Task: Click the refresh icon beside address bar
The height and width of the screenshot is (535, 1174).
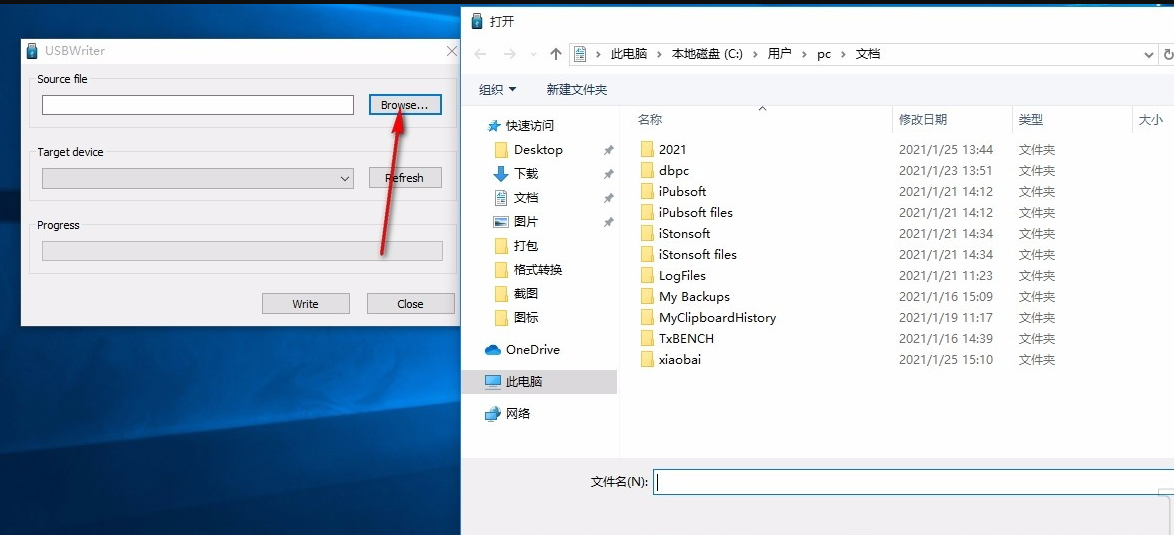Action: pyautogui.click(x=1167, y=55)
